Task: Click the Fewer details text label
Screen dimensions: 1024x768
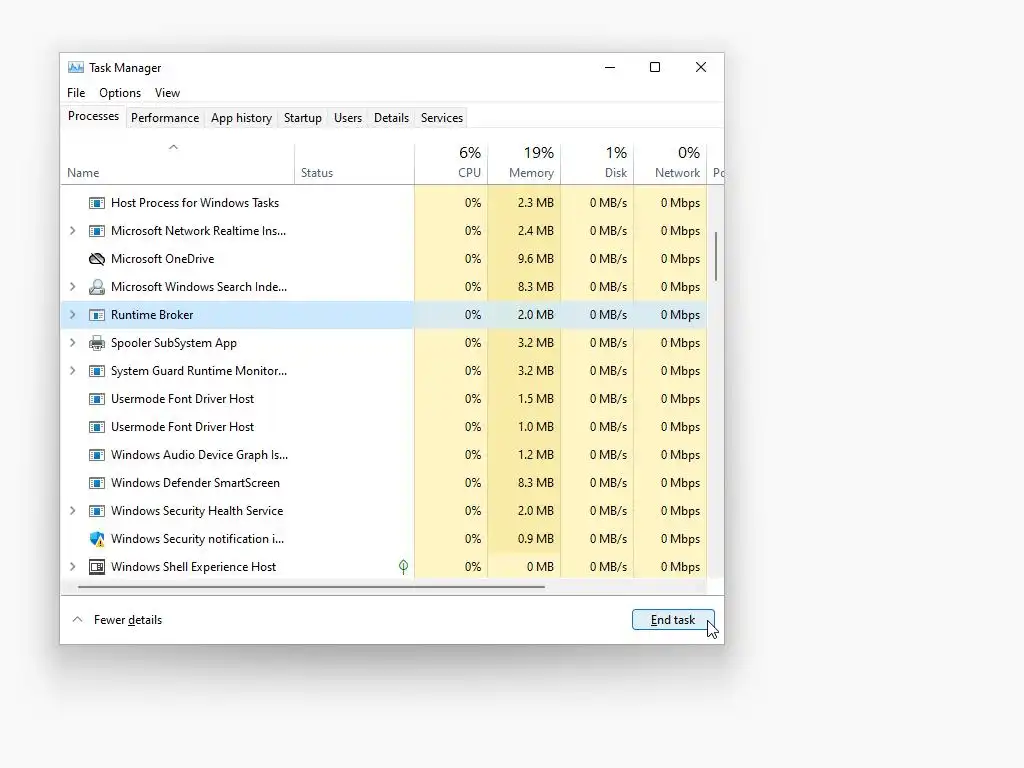Action: [x=128, y=620]
